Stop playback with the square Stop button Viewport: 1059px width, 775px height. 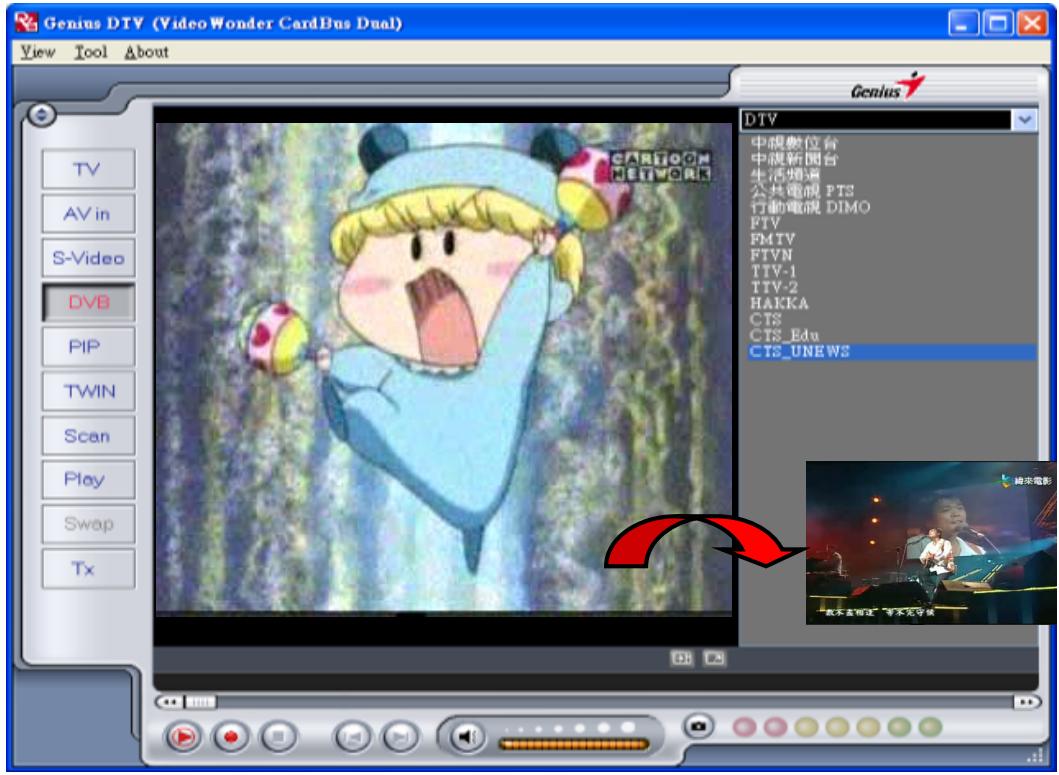point(280,736)
